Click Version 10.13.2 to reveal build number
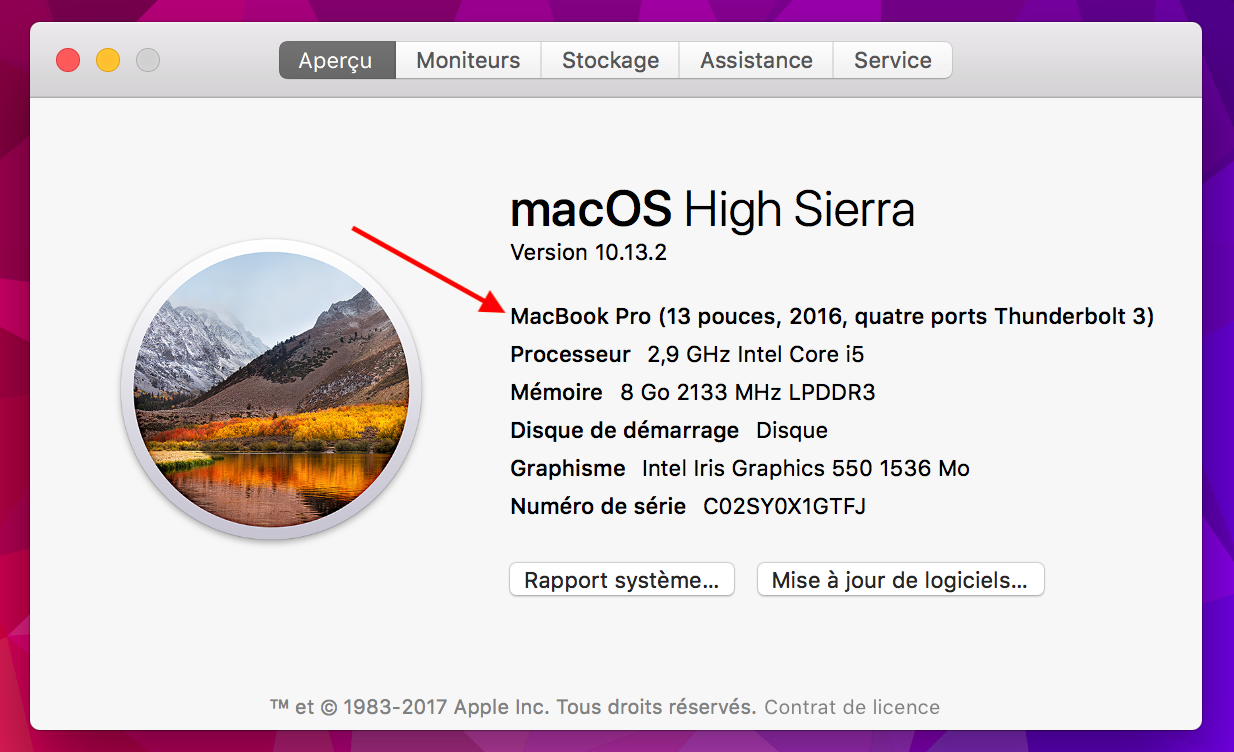 click(588, 252)
